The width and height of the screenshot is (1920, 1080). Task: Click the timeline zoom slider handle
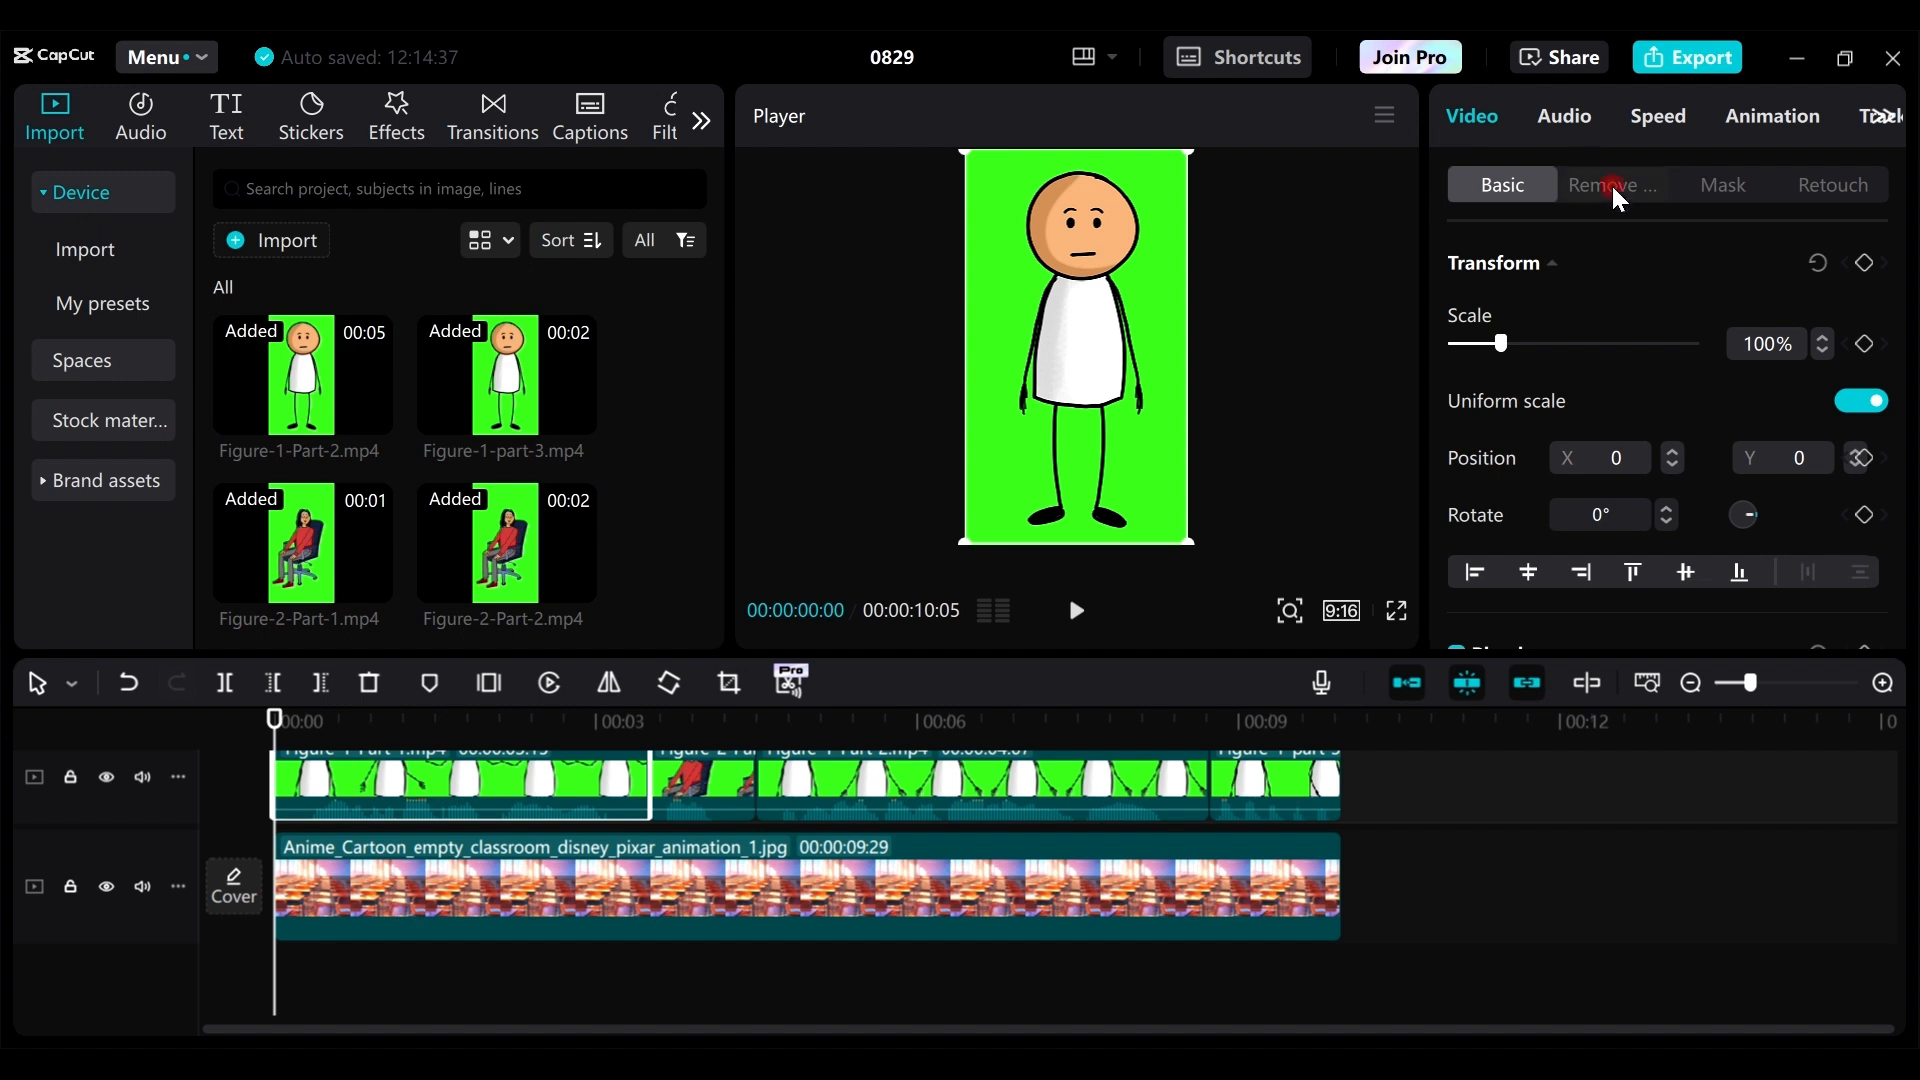click(1750, 683)
